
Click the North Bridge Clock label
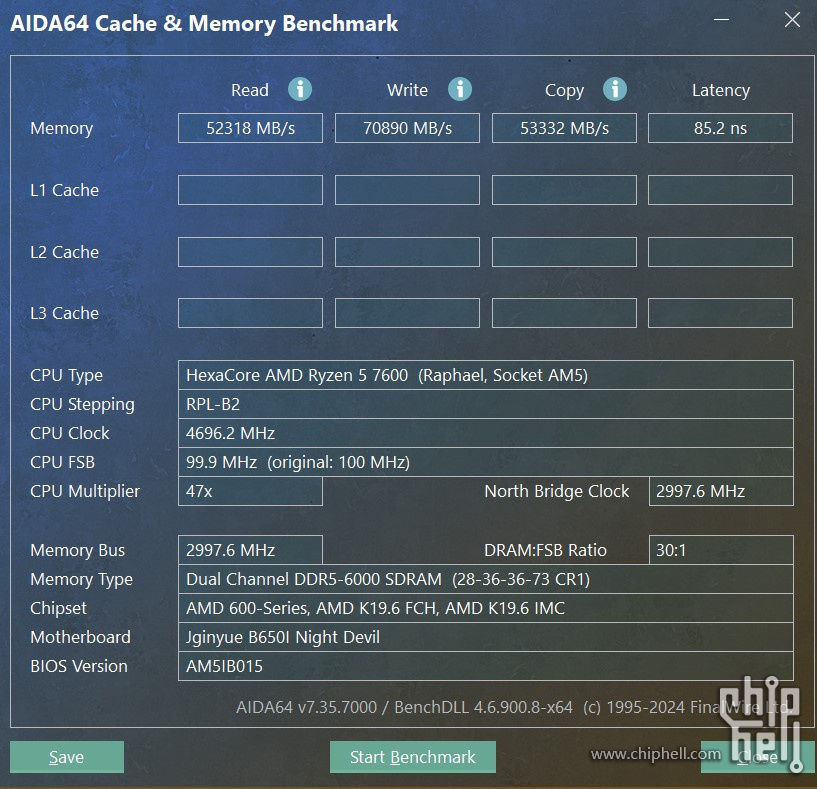[x=557, y=491]
